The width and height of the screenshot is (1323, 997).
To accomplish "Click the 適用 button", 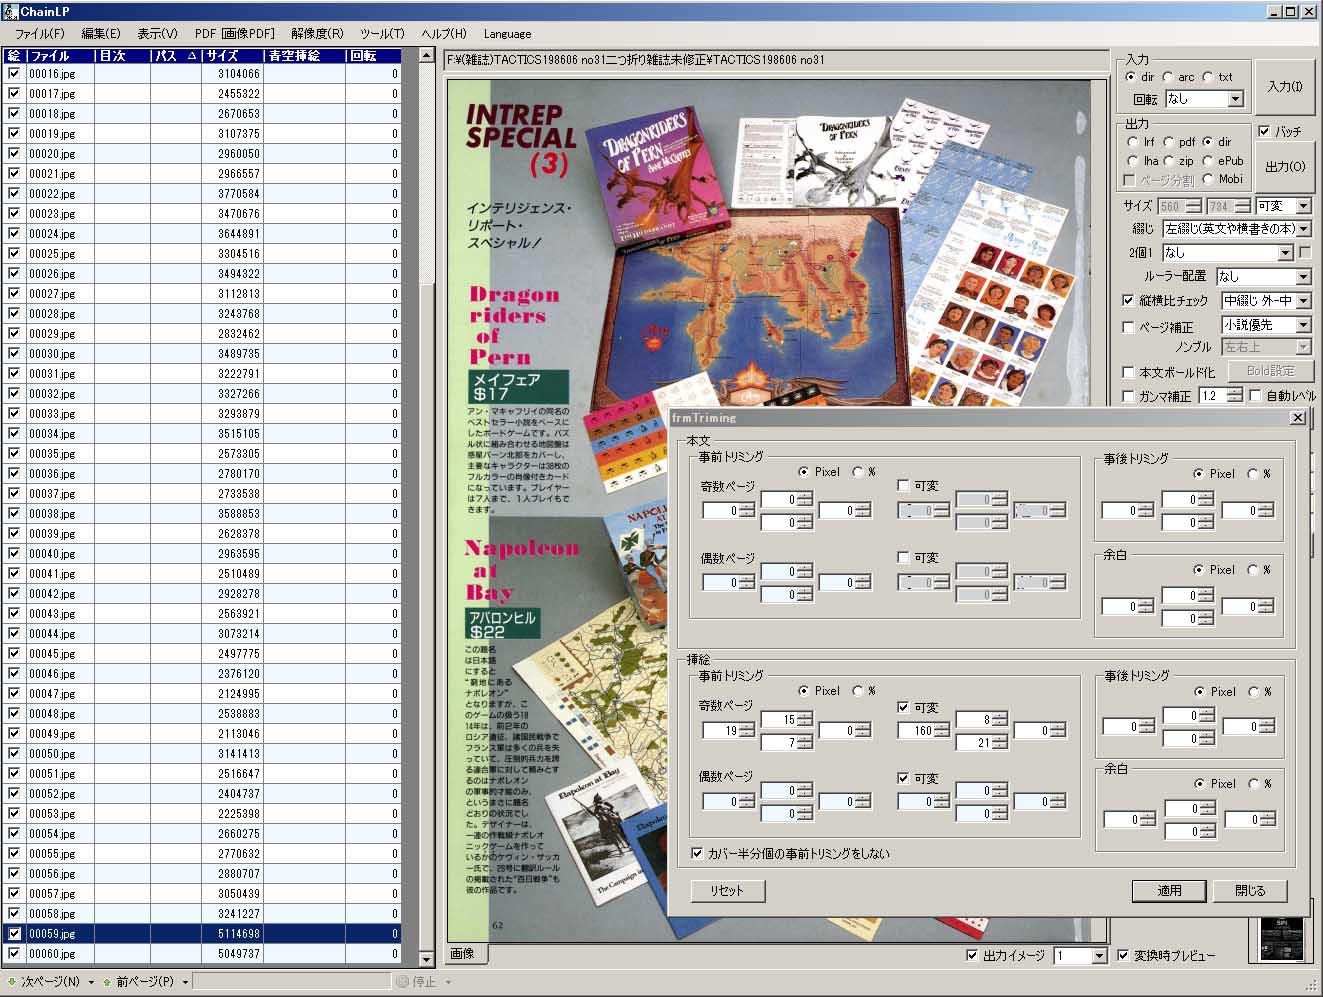I will coord(1169,890).
